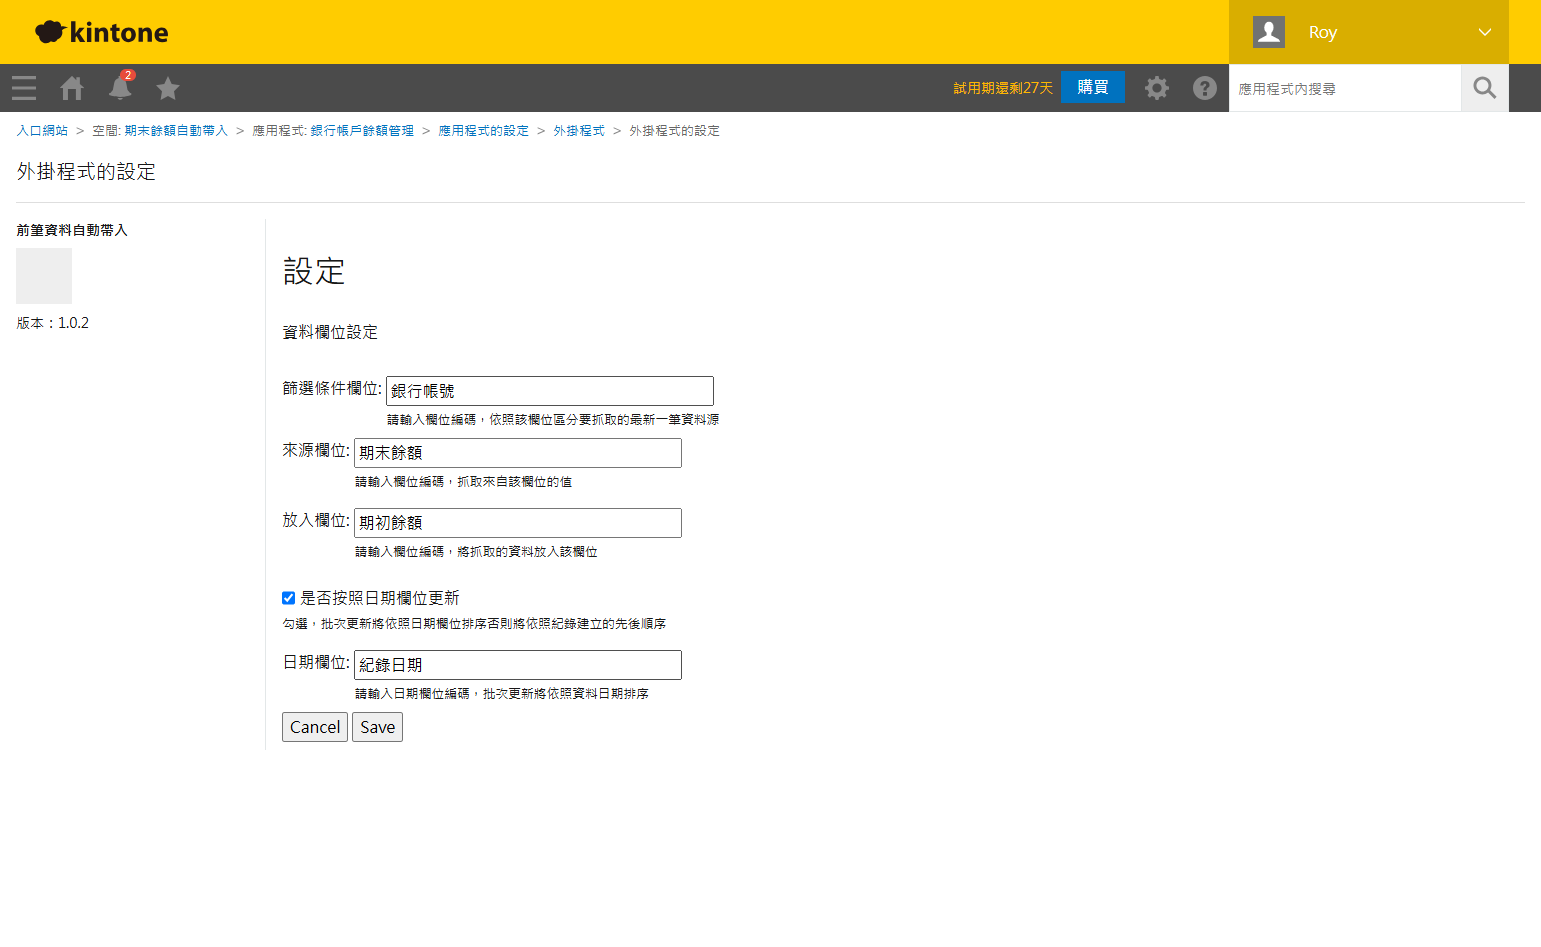Open the 期末餘額自動帶入 space breadcrumb

(176, 131)
